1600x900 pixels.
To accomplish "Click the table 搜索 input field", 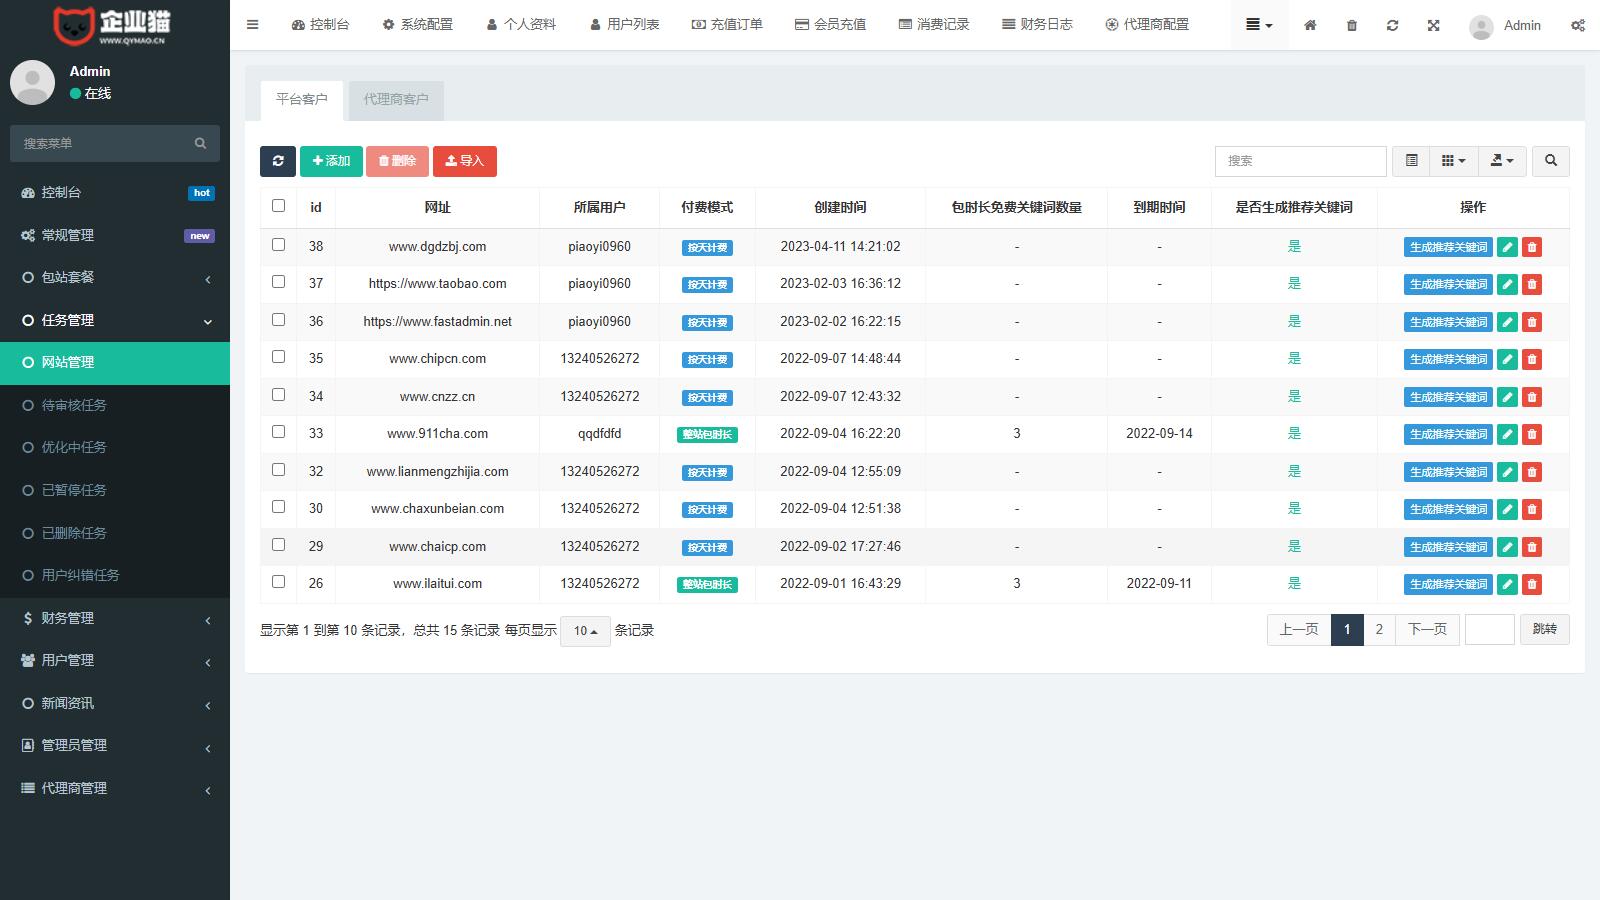I will click(x=1300, y=161).
